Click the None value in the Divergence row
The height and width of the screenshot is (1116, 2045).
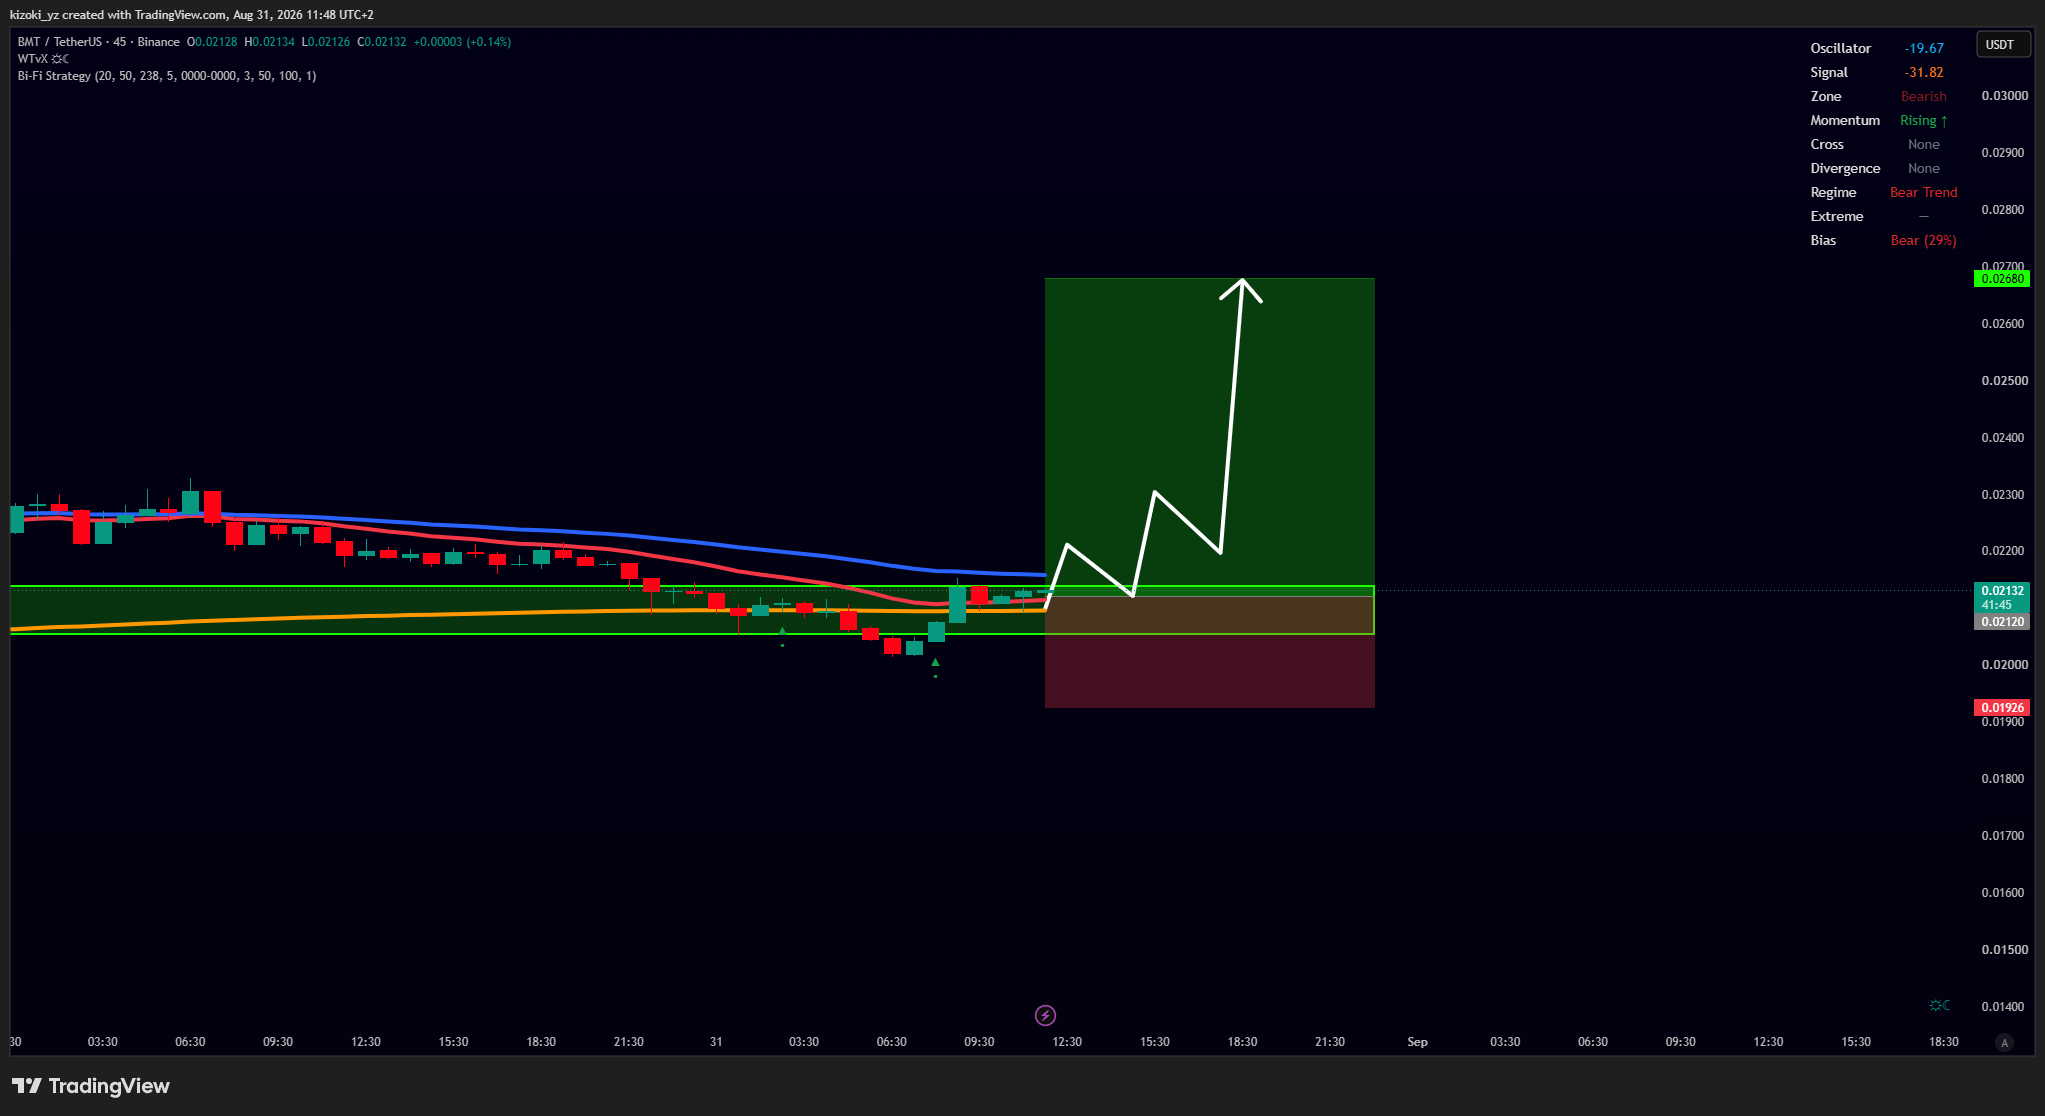1924,168
